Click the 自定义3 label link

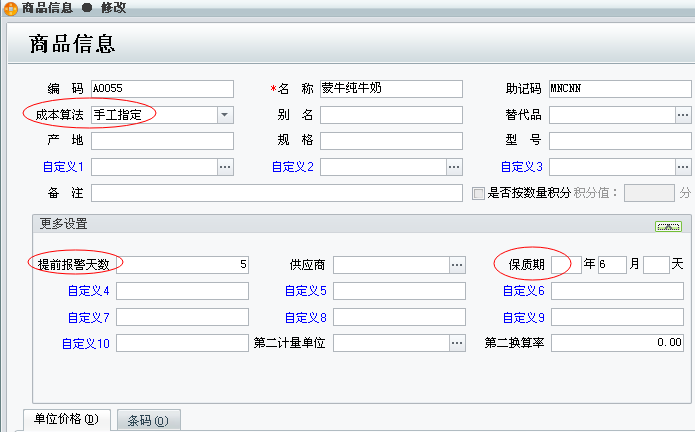coord(521,167)
